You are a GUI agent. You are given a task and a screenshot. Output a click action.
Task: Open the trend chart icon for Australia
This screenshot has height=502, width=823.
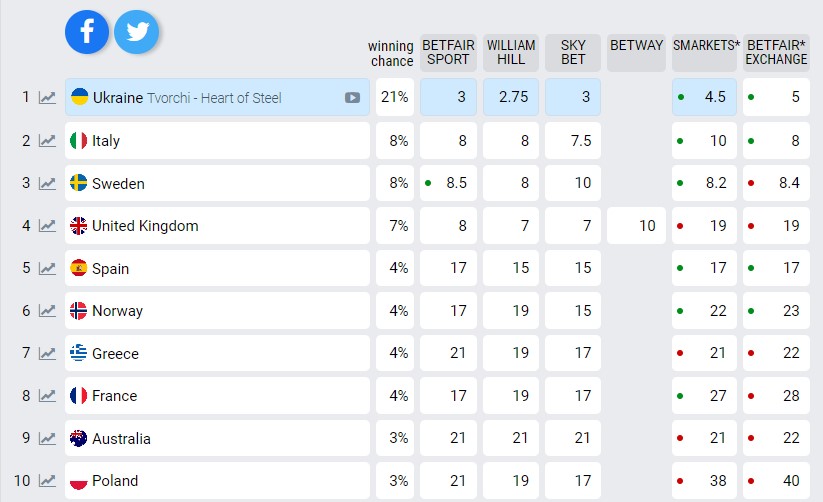(x=47, y=439)
